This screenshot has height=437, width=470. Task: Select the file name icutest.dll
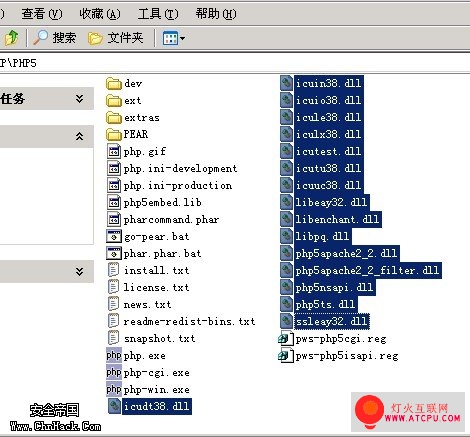328,151
